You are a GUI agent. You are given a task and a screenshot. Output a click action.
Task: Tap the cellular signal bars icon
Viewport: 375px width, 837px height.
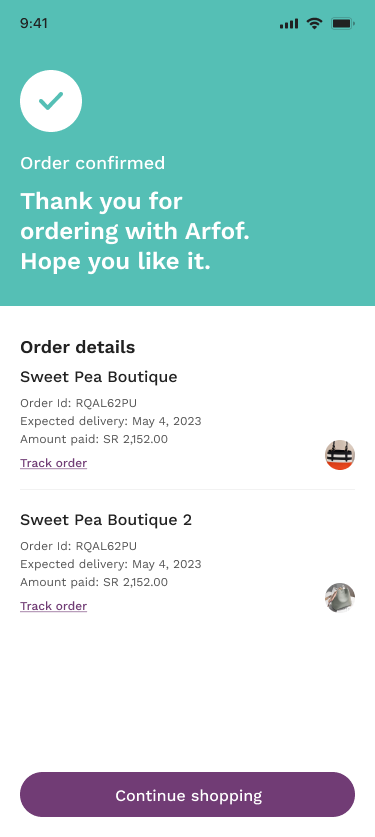[289, 23]
